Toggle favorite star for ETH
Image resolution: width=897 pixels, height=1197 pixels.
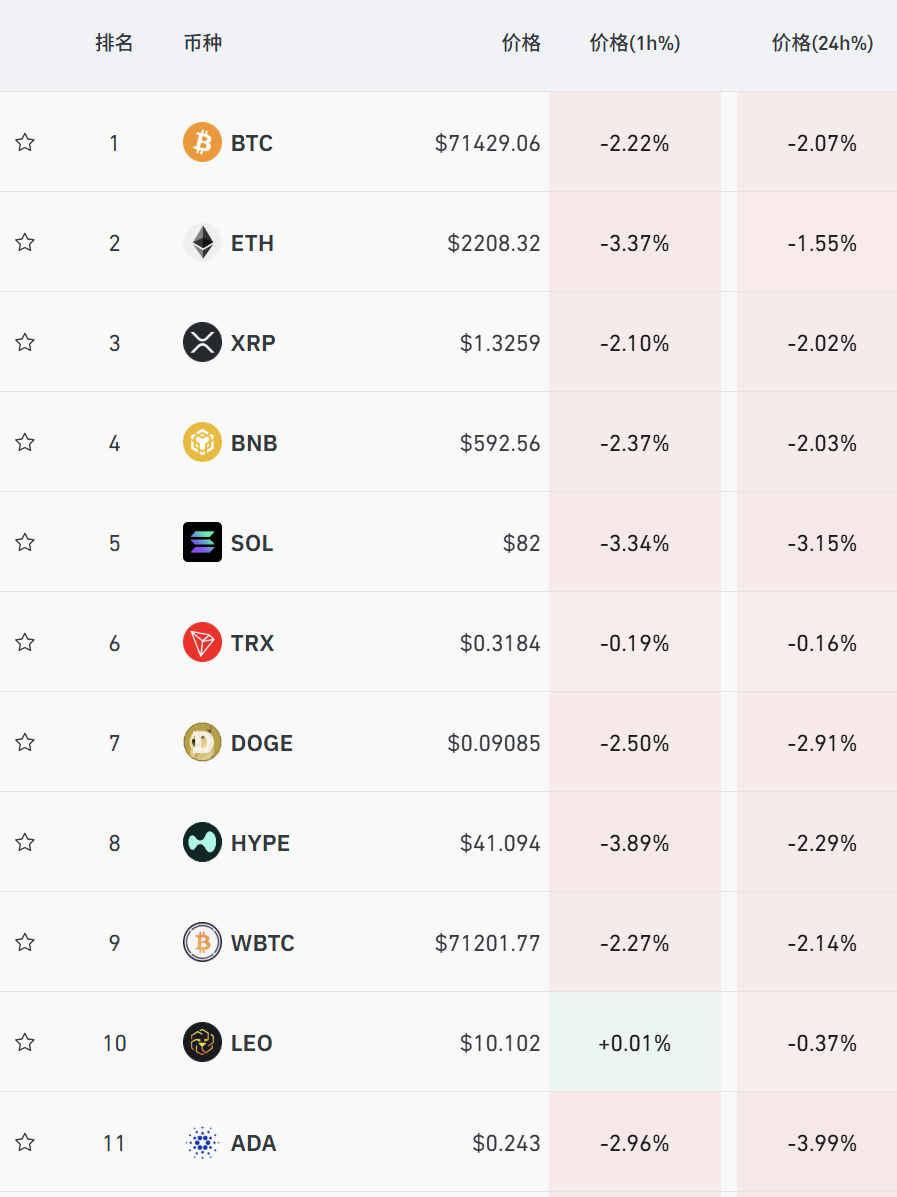point(25,242)
